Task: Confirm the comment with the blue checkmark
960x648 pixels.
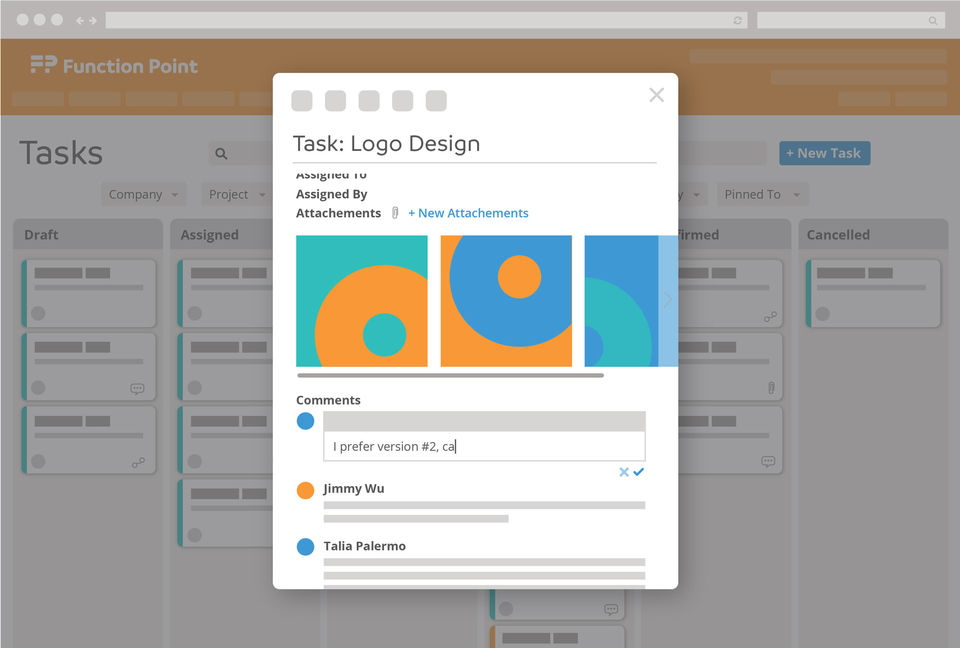Action: pos(639,472)
